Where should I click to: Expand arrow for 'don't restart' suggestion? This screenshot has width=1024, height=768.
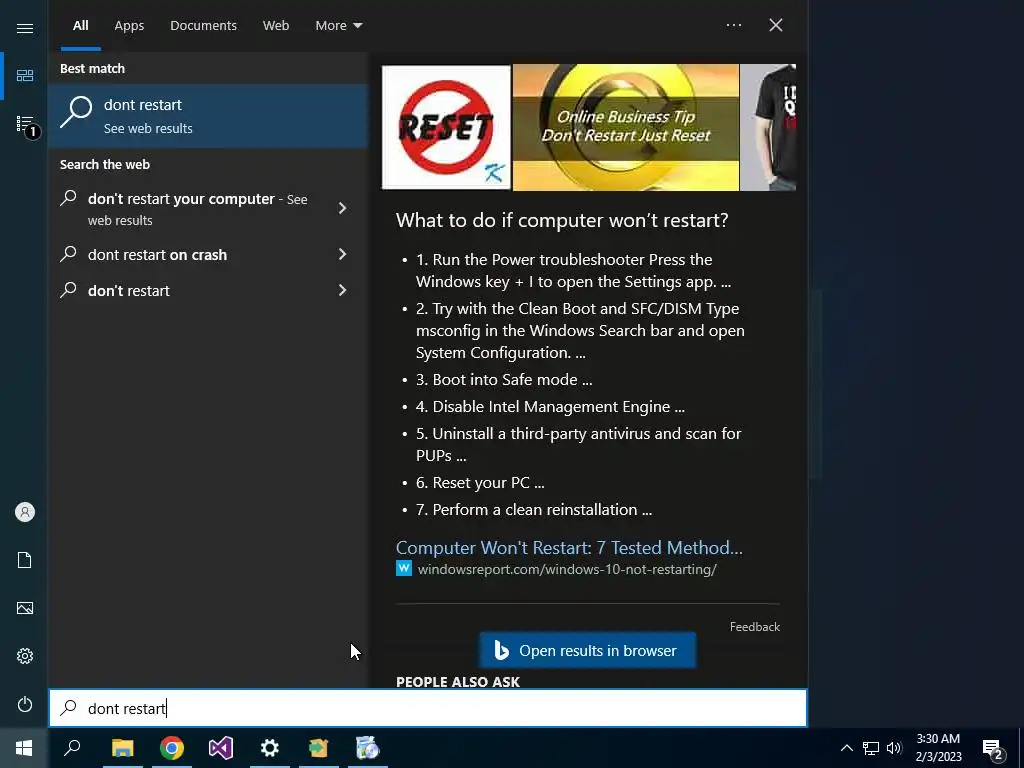coord(342,290)
